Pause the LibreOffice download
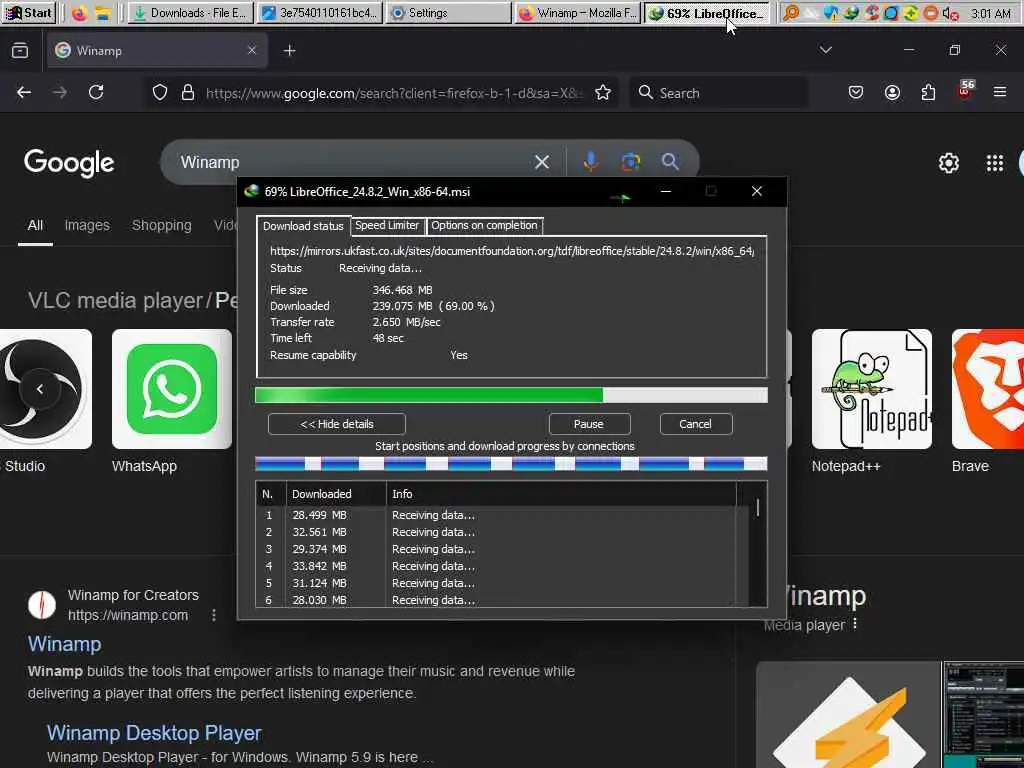 tap(588, 424)
